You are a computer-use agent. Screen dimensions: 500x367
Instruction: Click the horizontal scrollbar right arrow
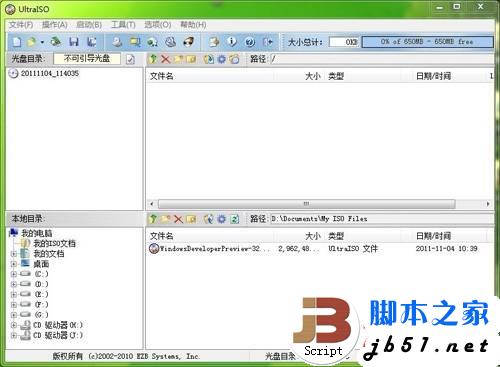tap(488, 204)
